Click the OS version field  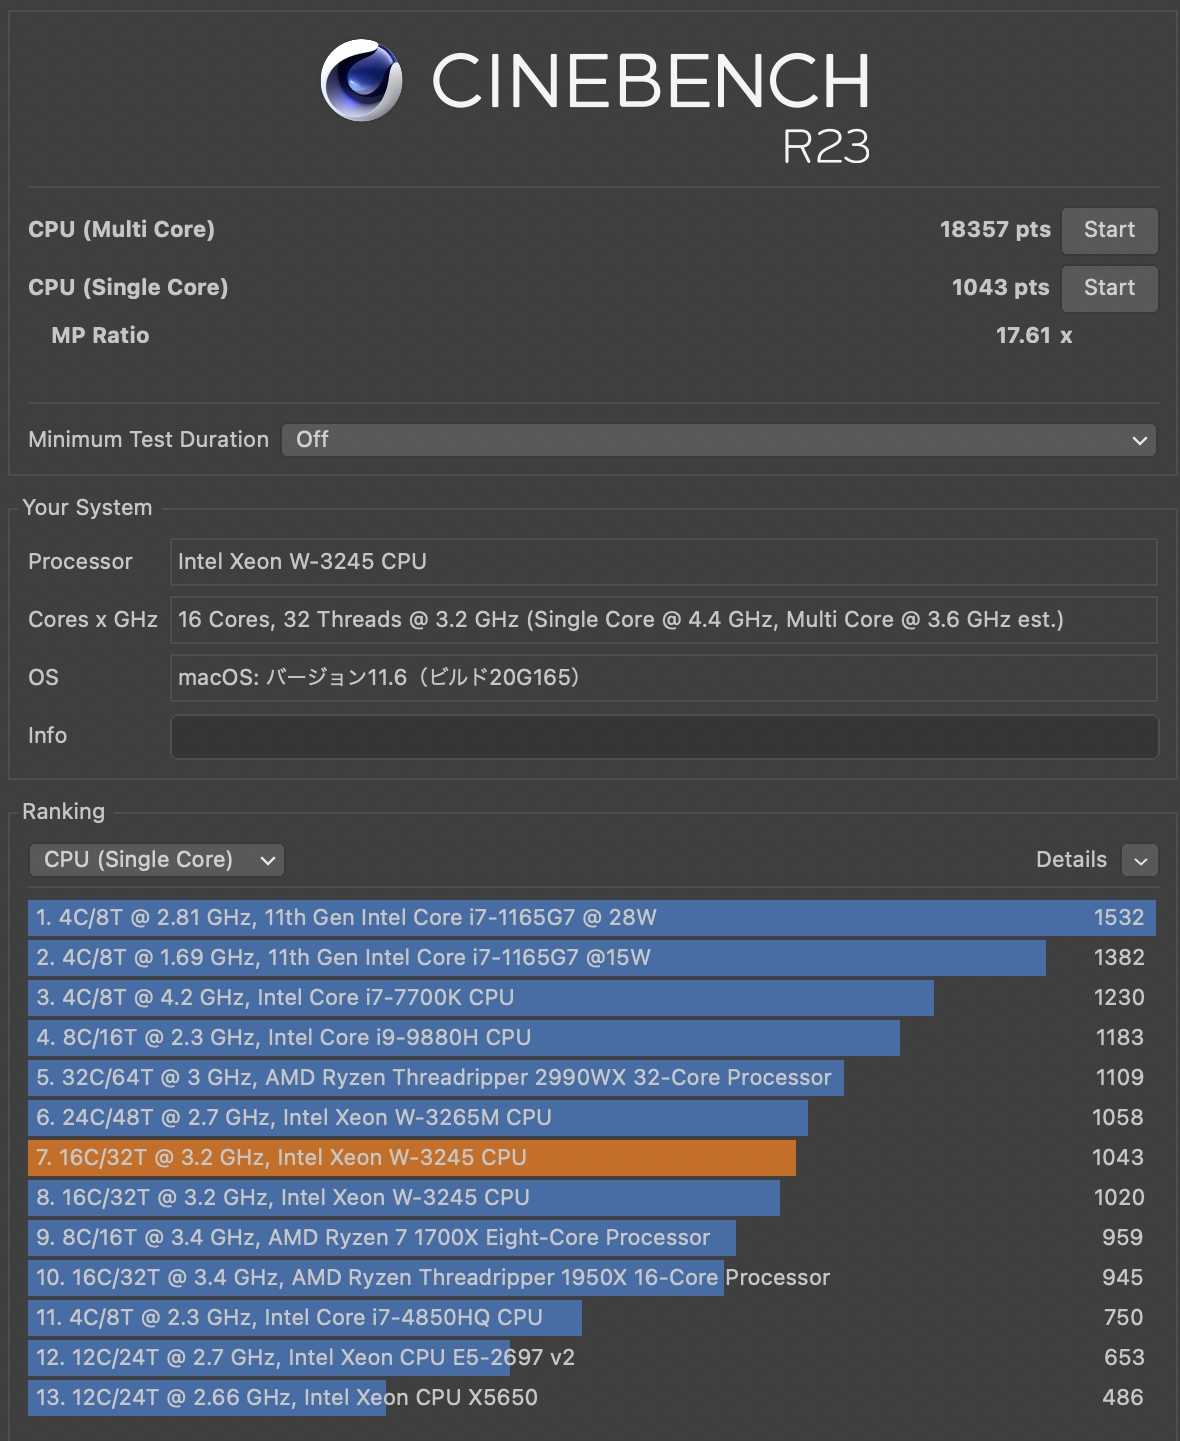tap(664, 678)
